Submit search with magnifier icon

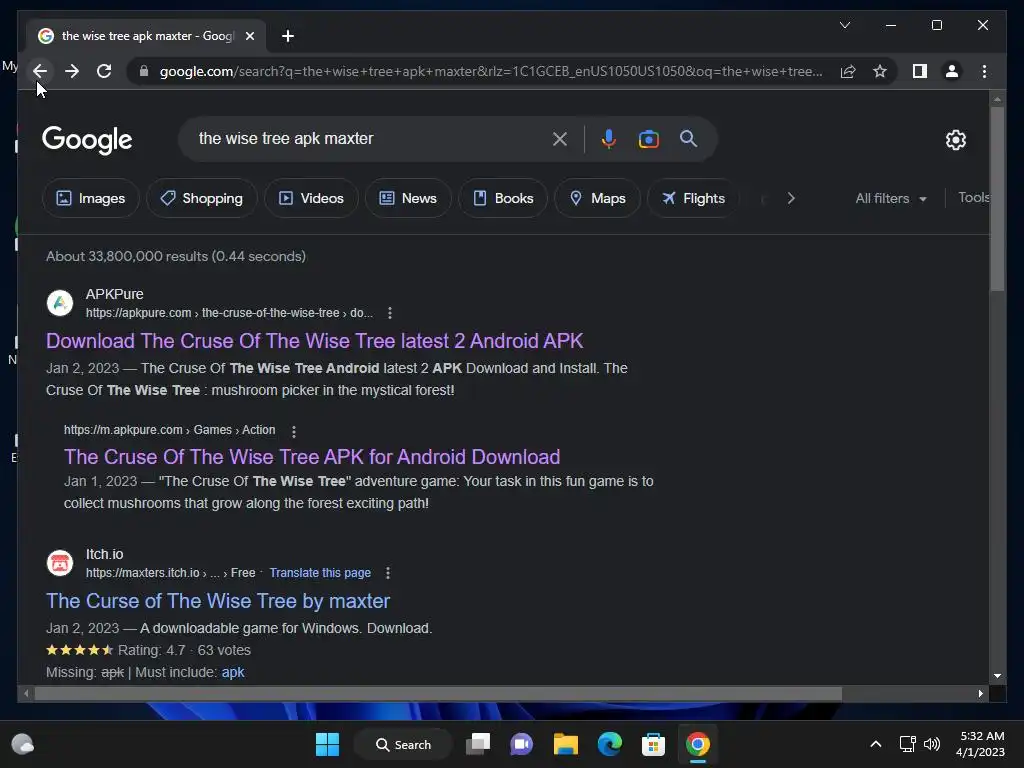click(x=688, y=138)
